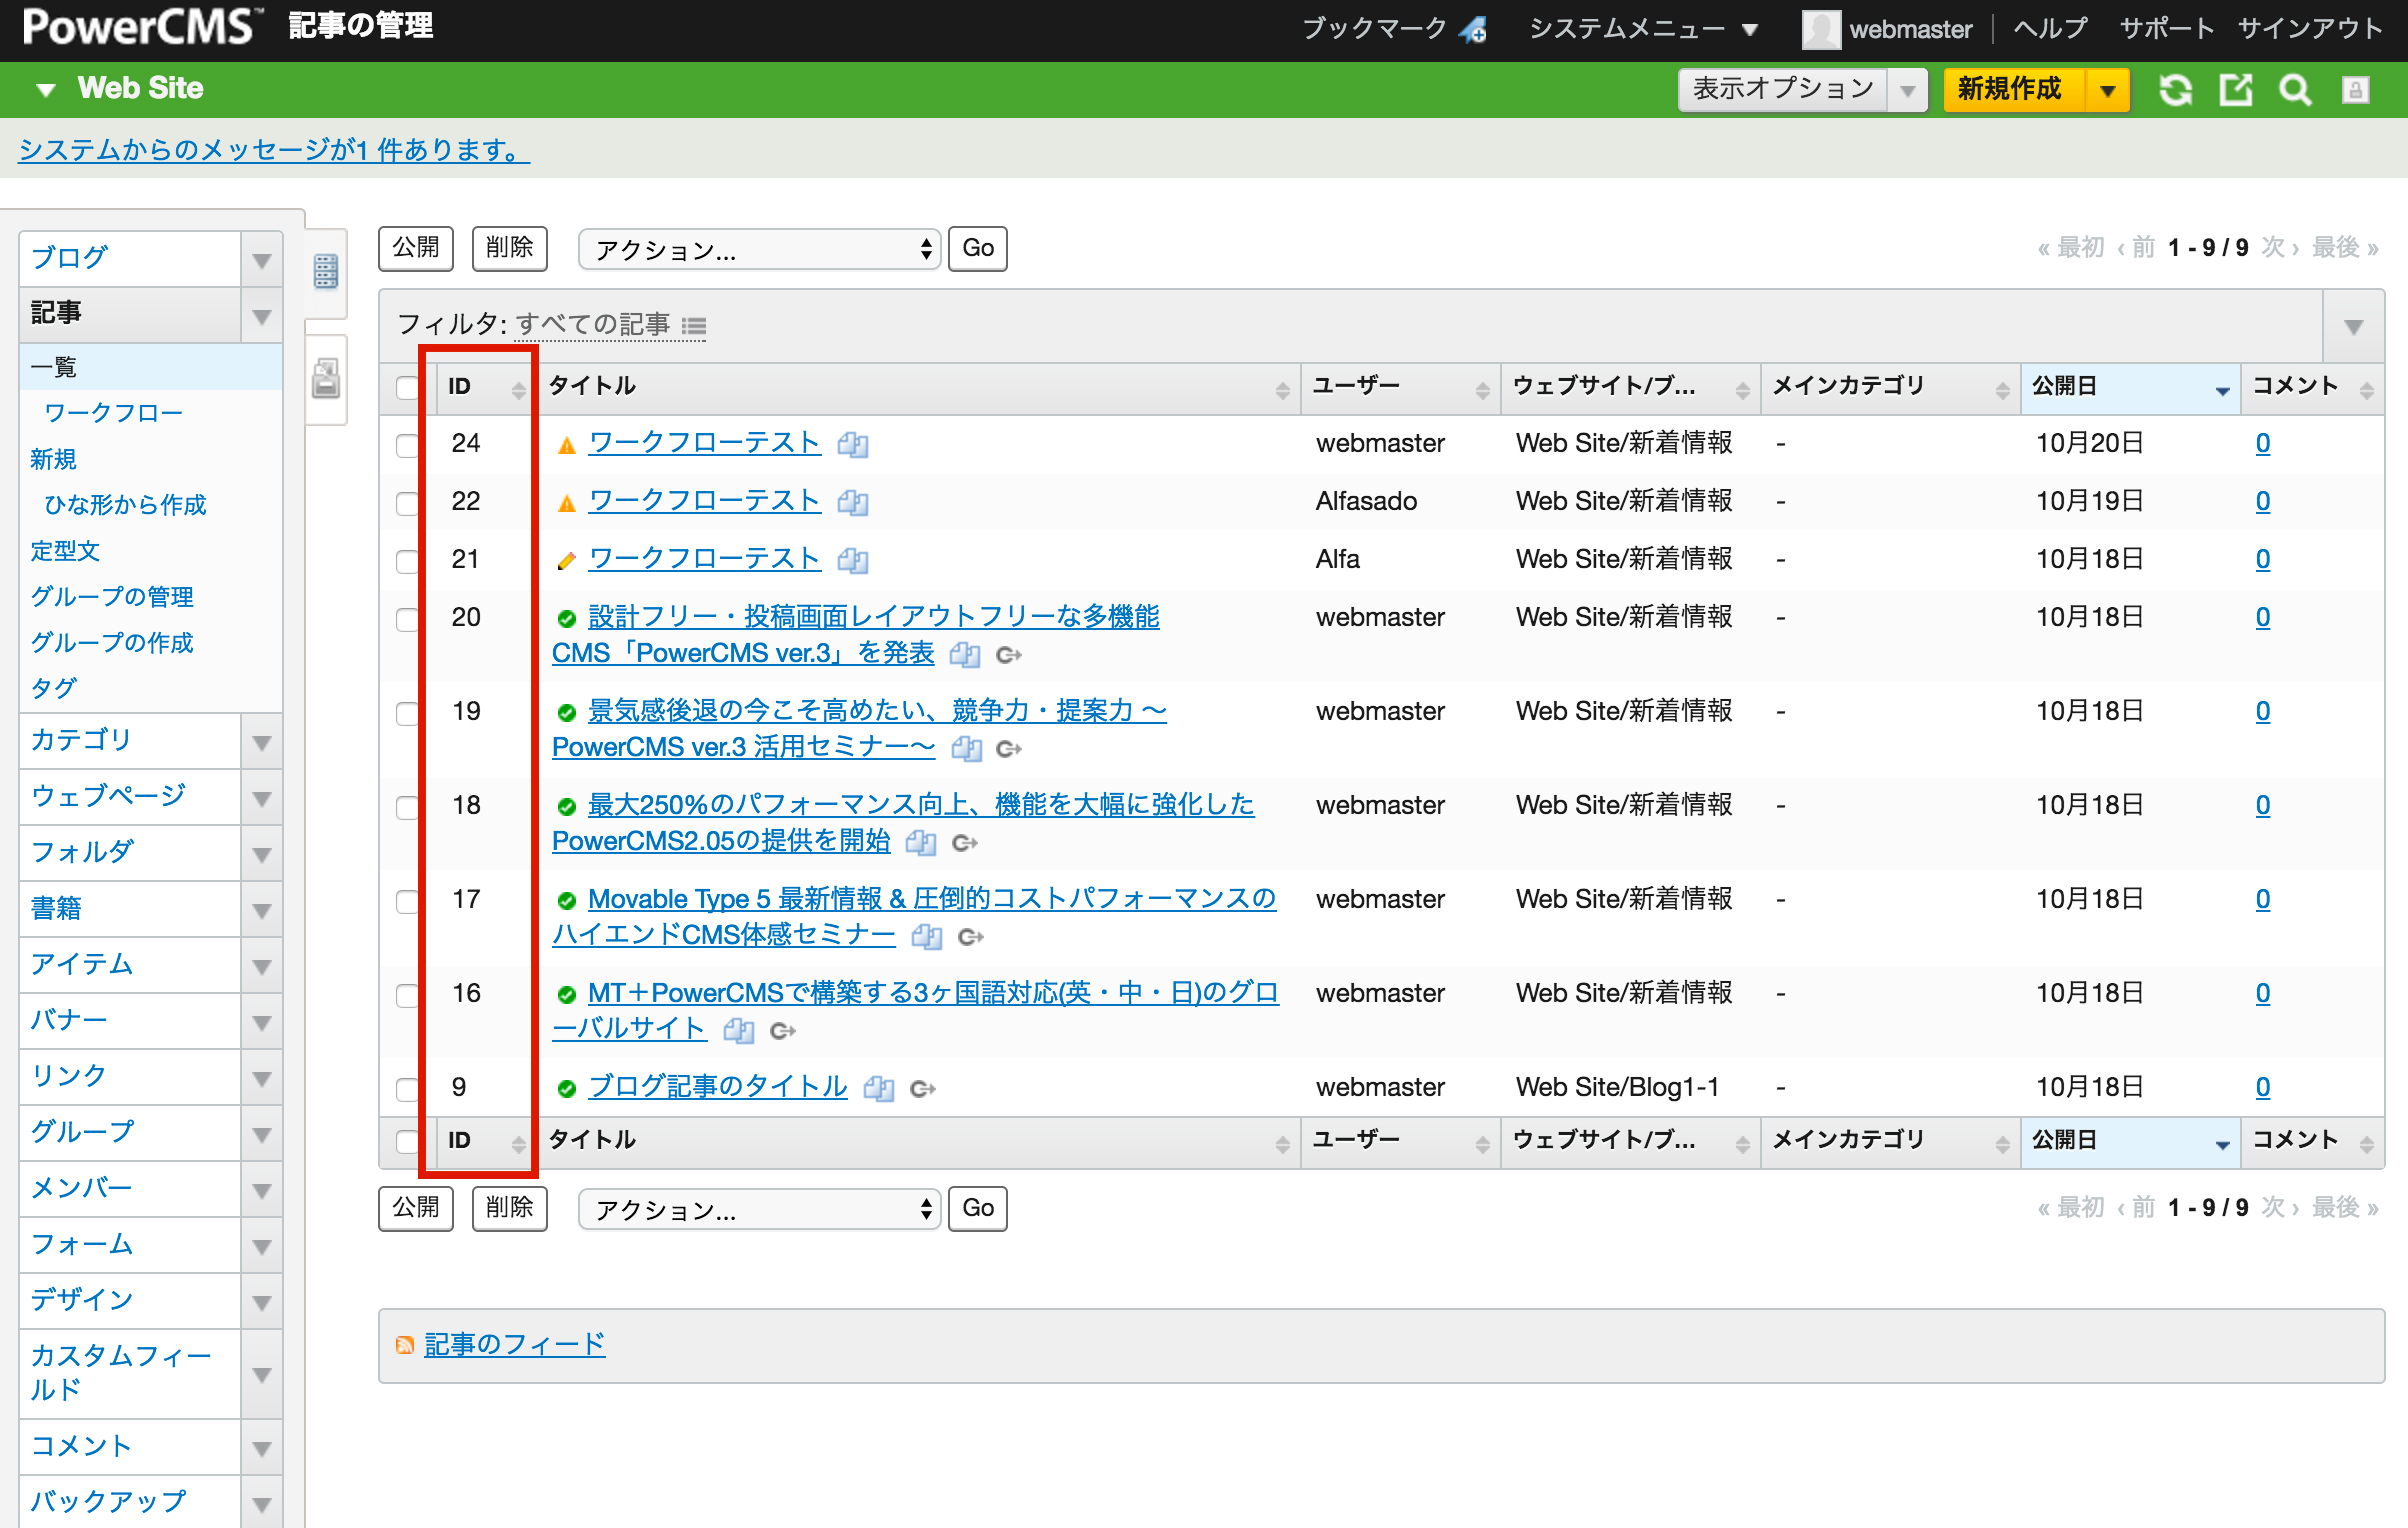Click warning status icon of entry 24

(x=567, y=446)
